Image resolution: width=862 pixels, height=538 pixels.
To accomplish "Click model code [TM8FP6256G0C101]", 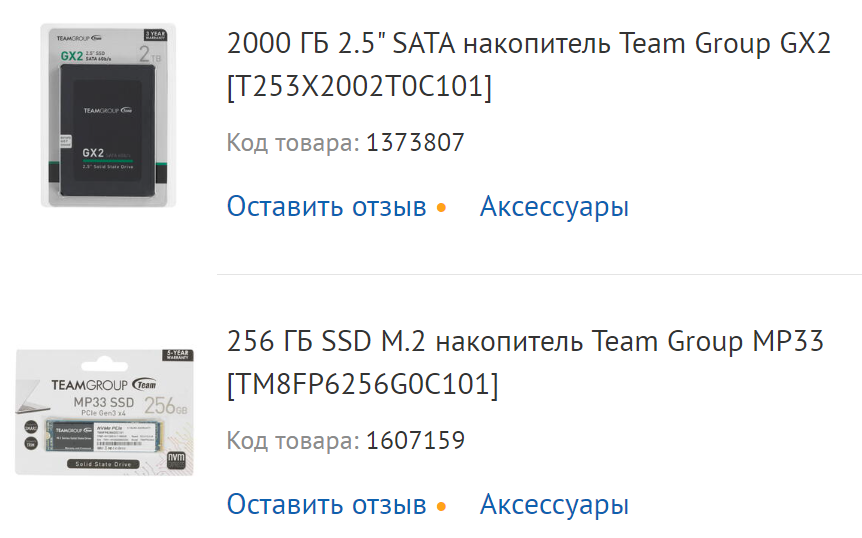I will click(x=362, y=385).
